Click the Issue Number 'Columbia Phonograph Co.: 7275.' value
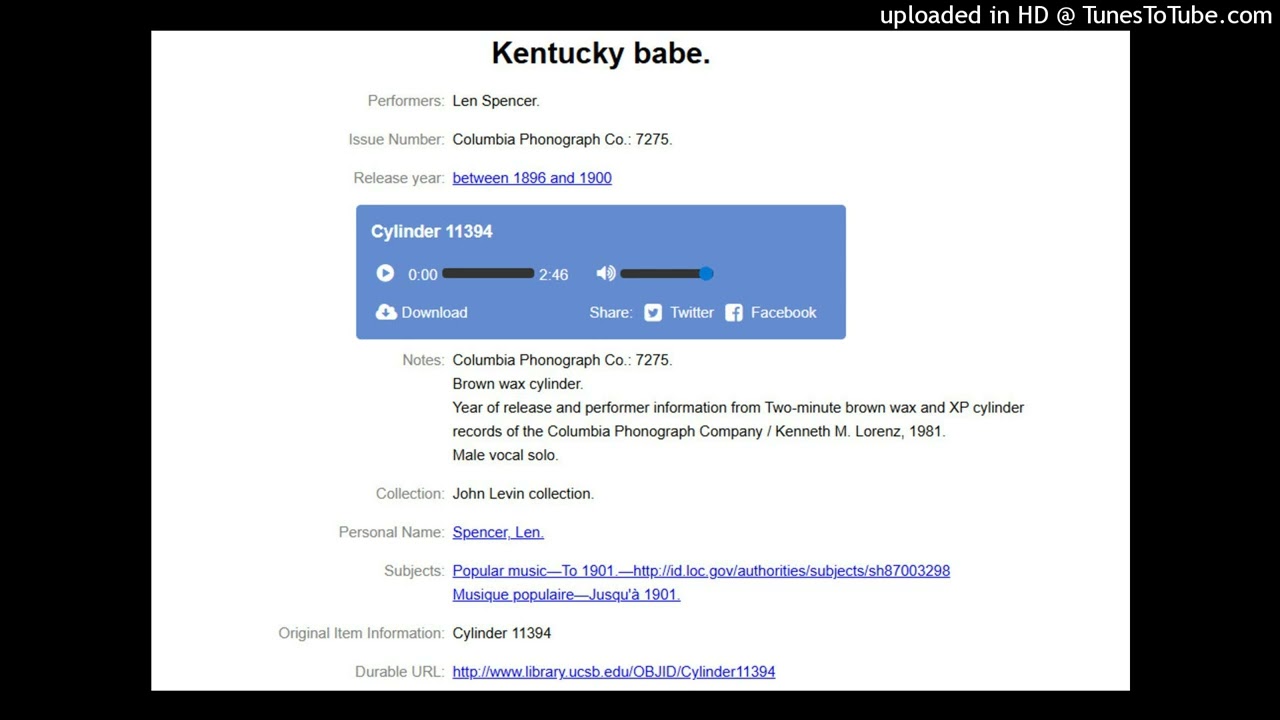The width and height of the screenshot is (1280, 720). click(x=562, y=139)
